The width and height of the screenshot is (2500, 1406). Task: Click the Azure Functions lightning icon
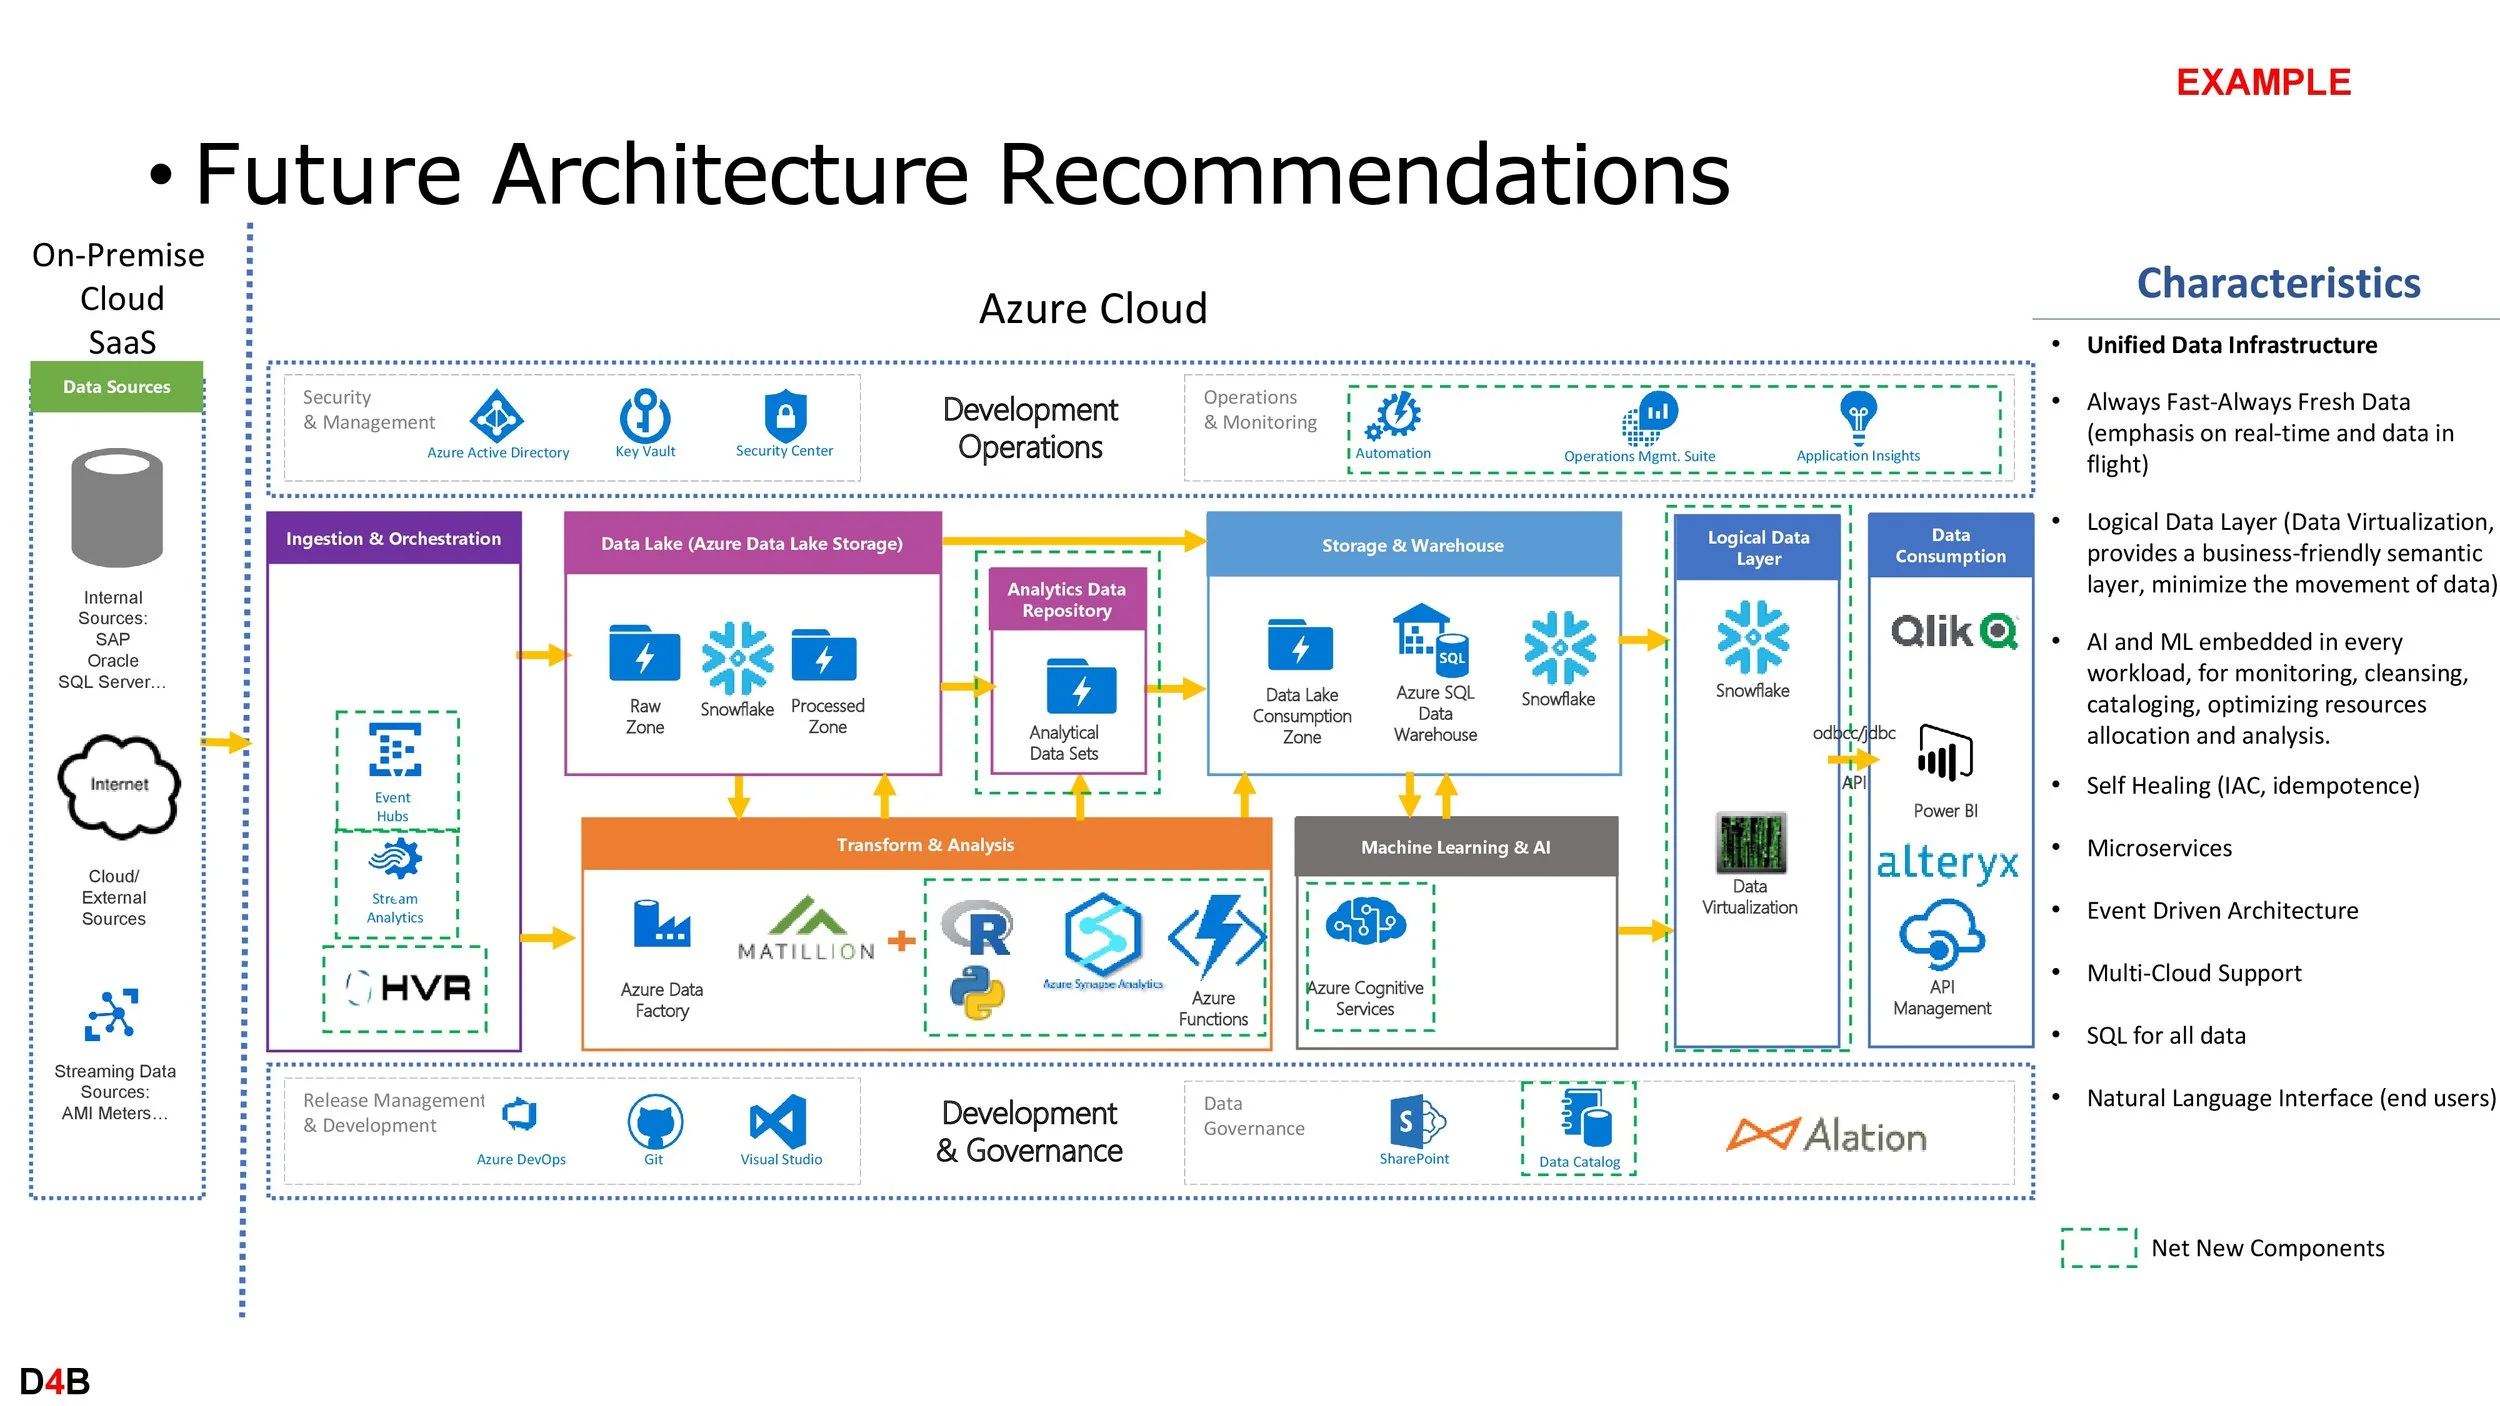[1216, 935]
